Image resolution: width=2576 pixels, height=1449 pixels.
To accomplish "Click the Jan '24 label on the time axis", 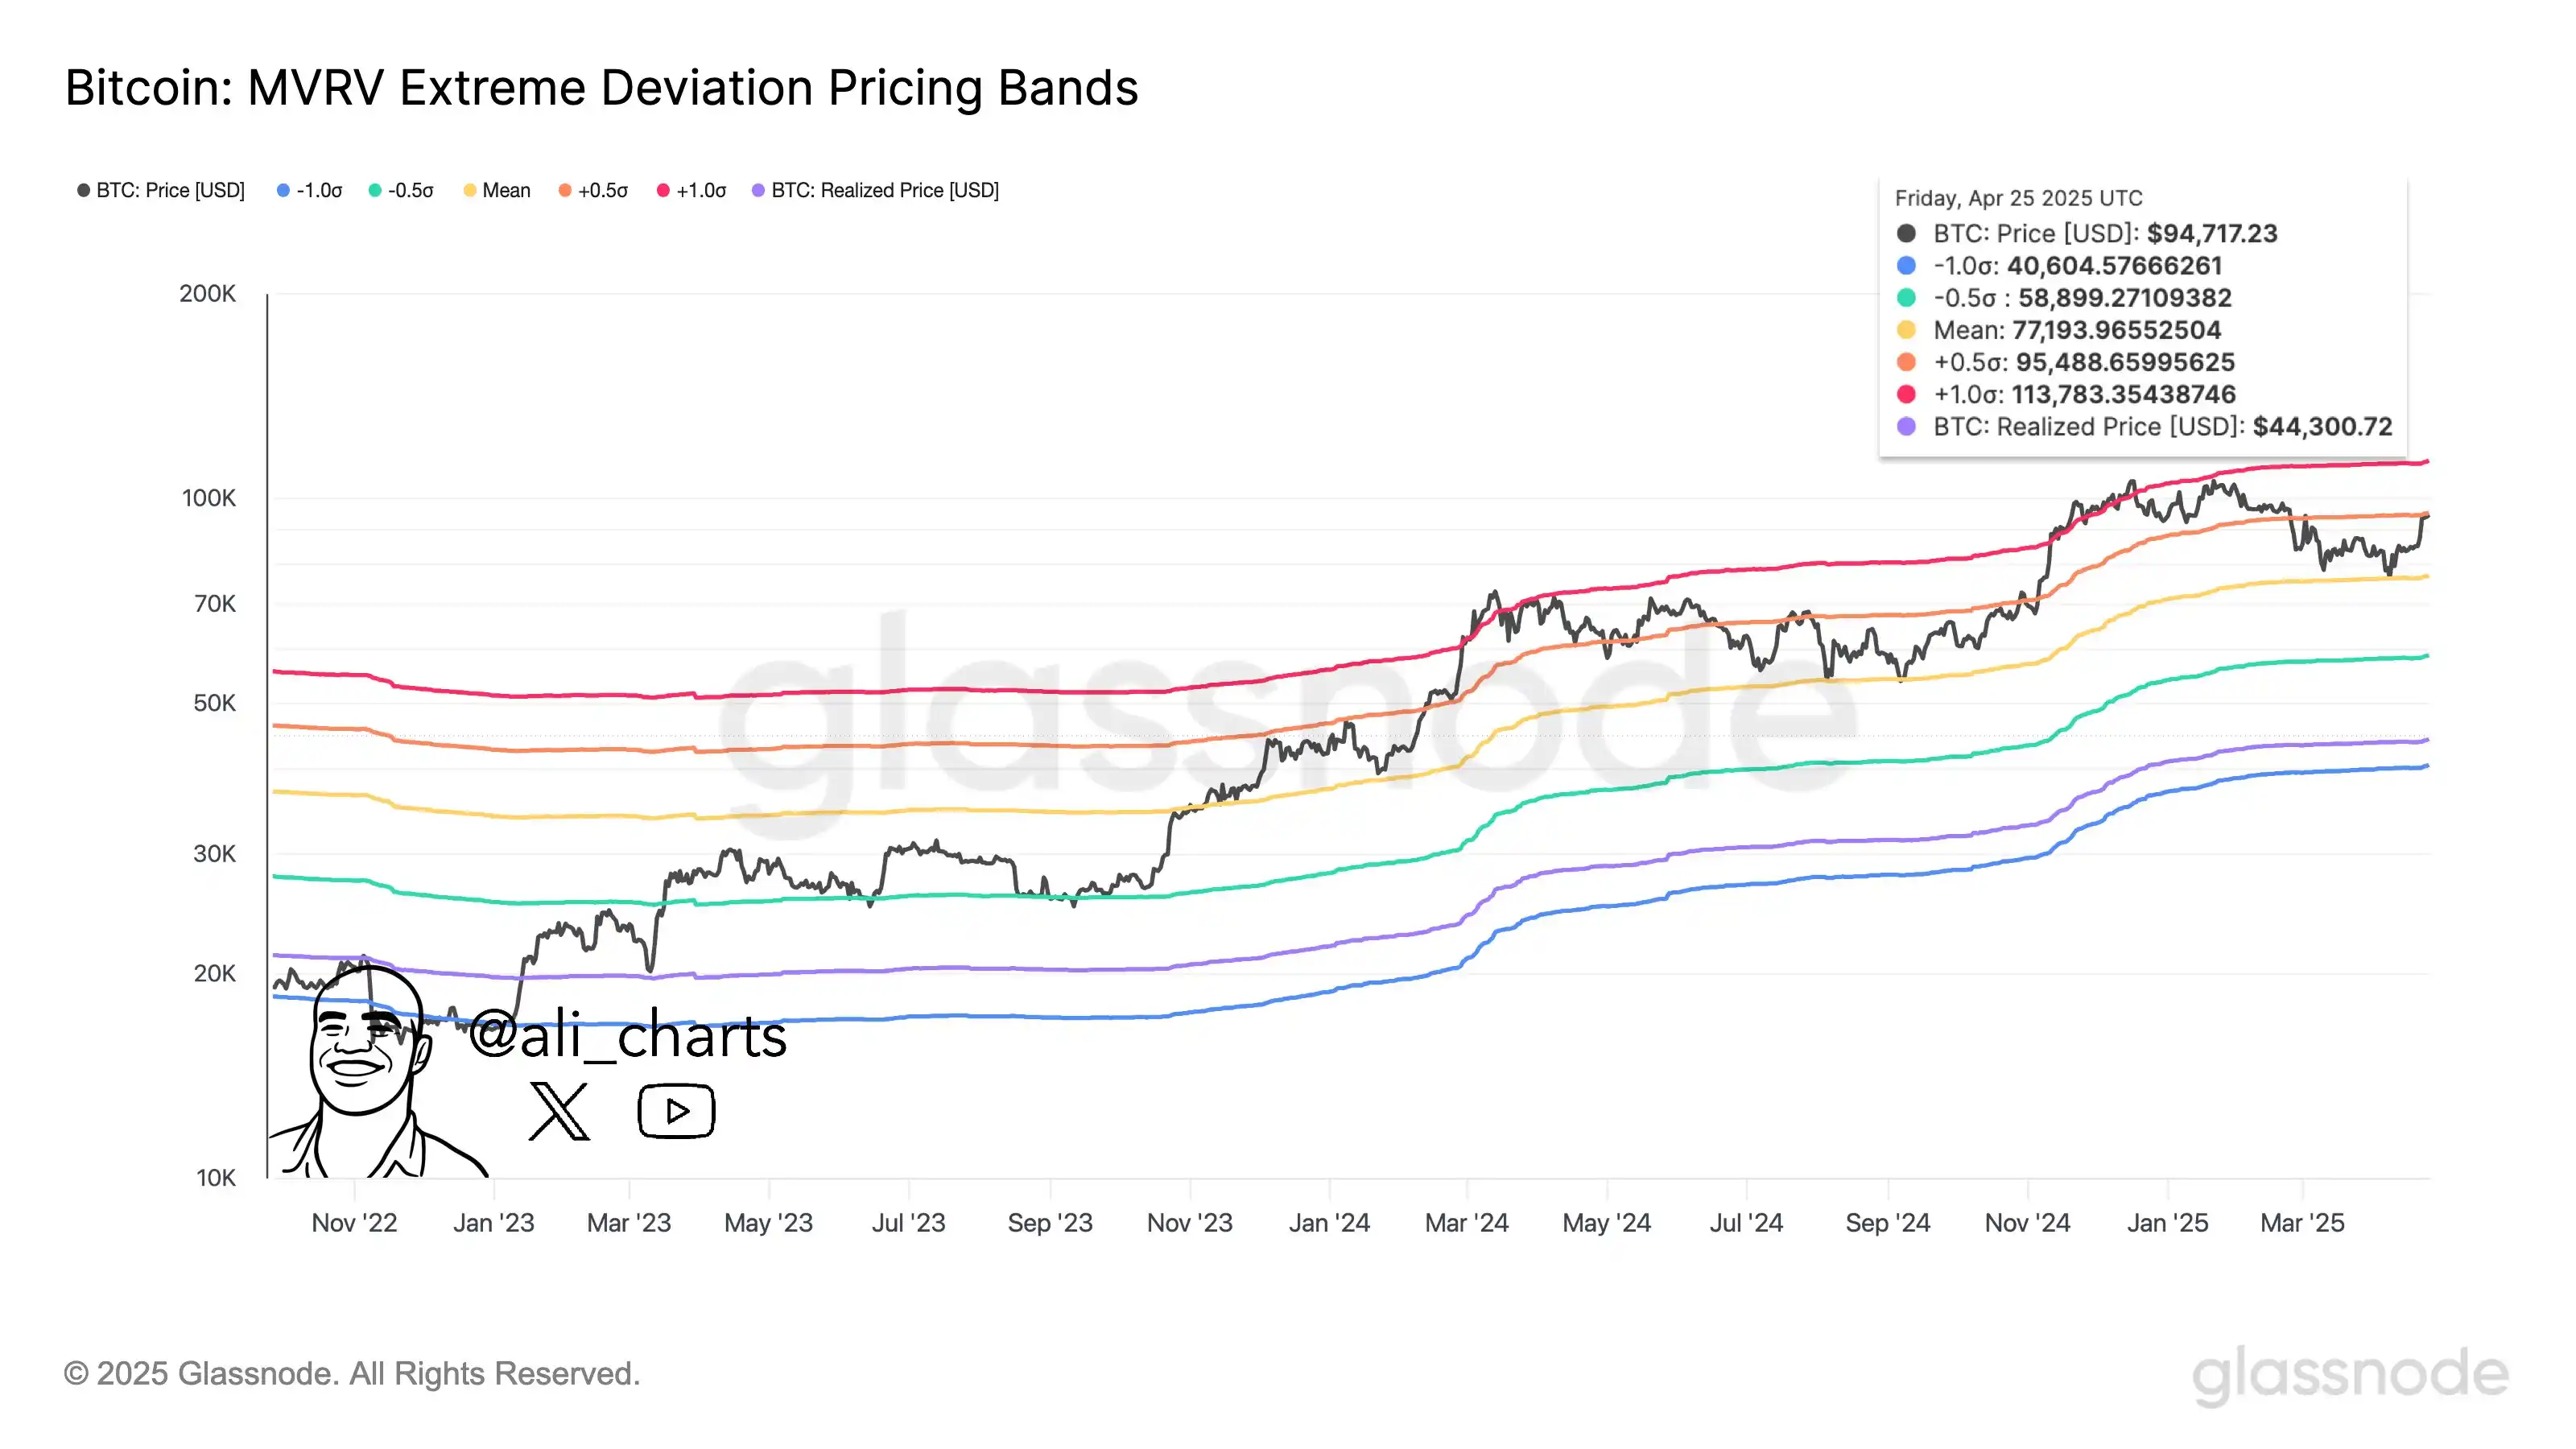I will pos(1329,1223).
